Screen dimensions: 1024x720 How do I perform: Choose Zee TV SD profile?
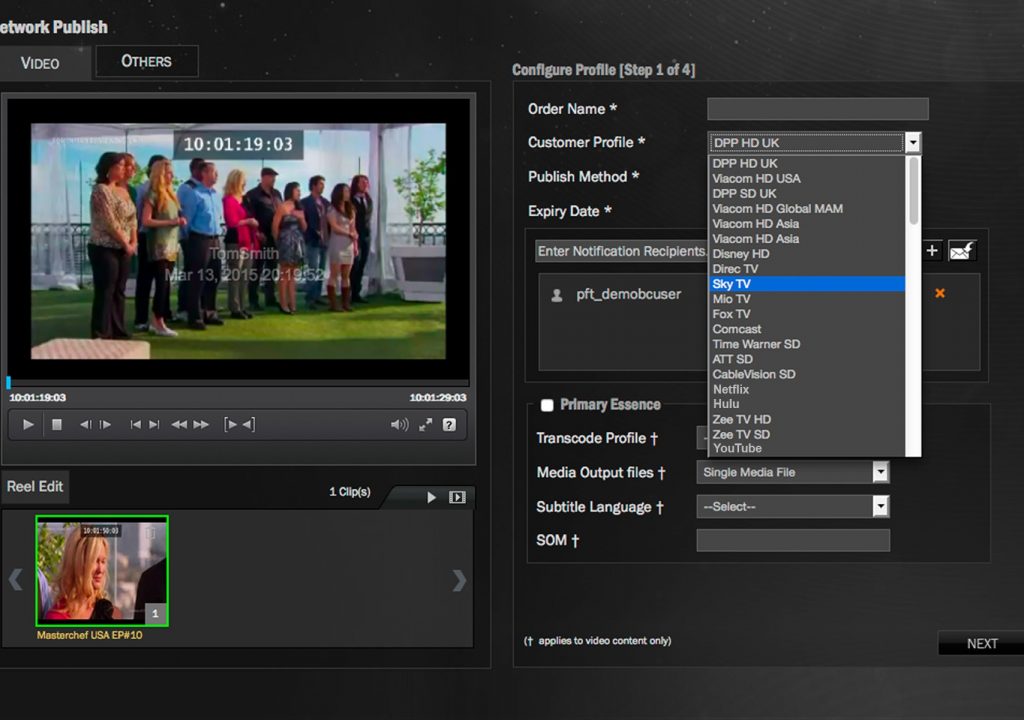(807, 434)
